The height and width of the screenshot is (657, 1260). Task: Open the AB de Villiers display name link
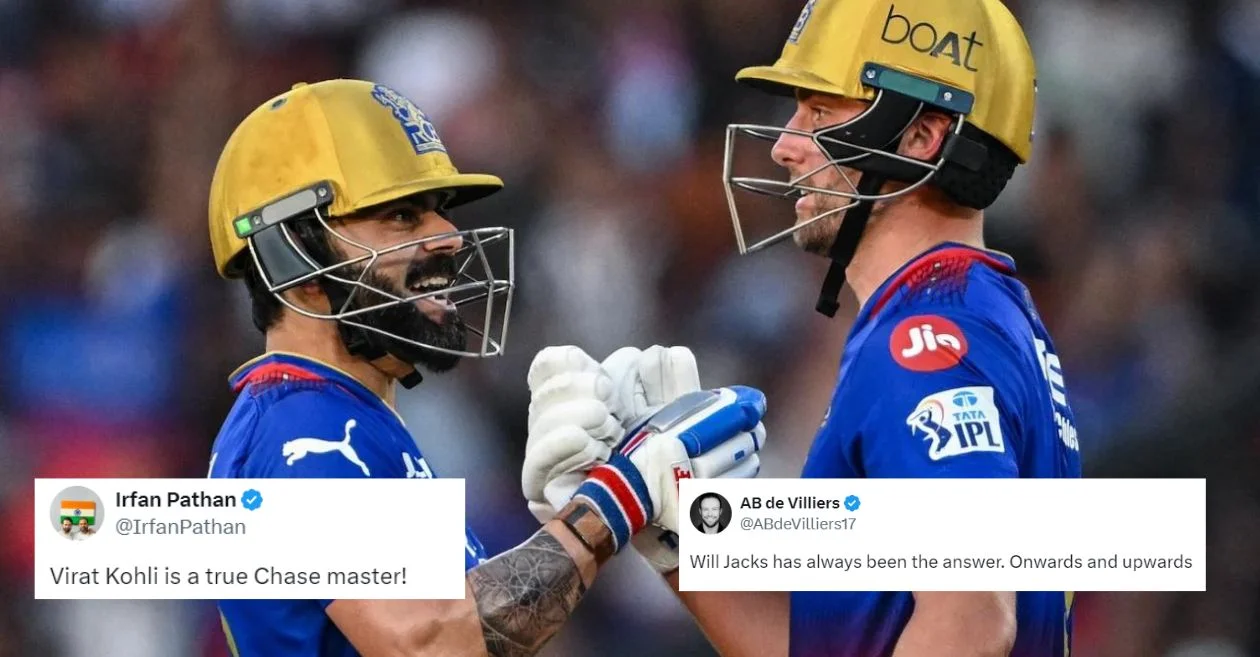789,503
